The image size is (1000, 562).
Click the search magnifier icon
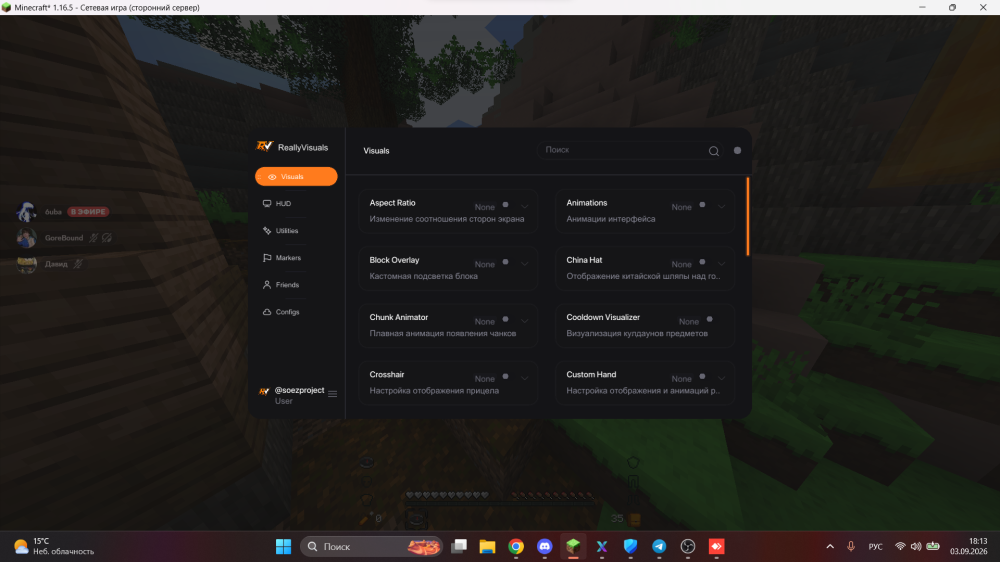[x=714, y=151]
